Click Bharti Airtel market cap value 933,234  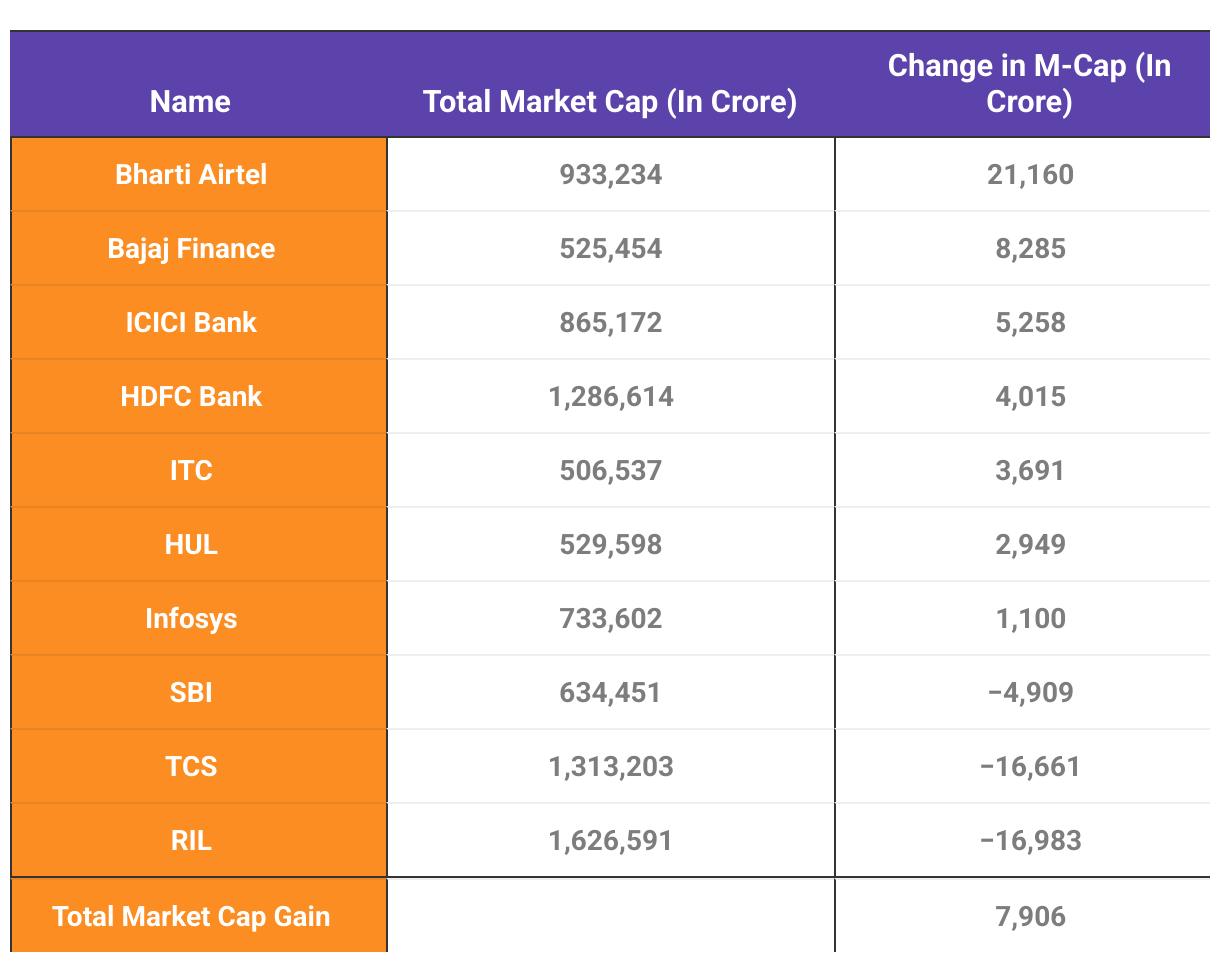coord(611,174)
